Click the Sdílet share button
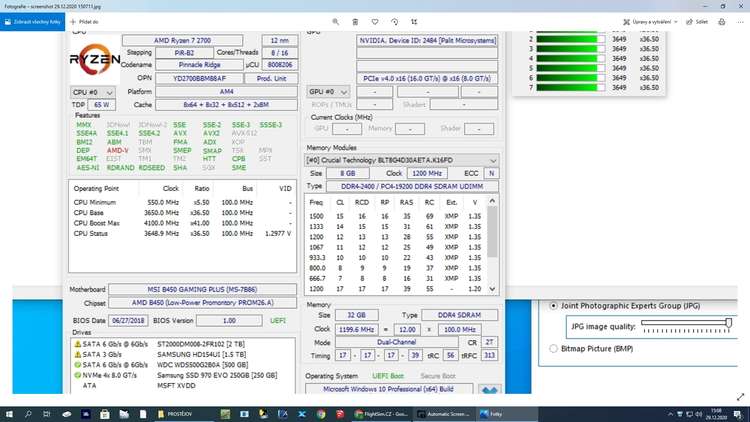 tap(693, 20)
